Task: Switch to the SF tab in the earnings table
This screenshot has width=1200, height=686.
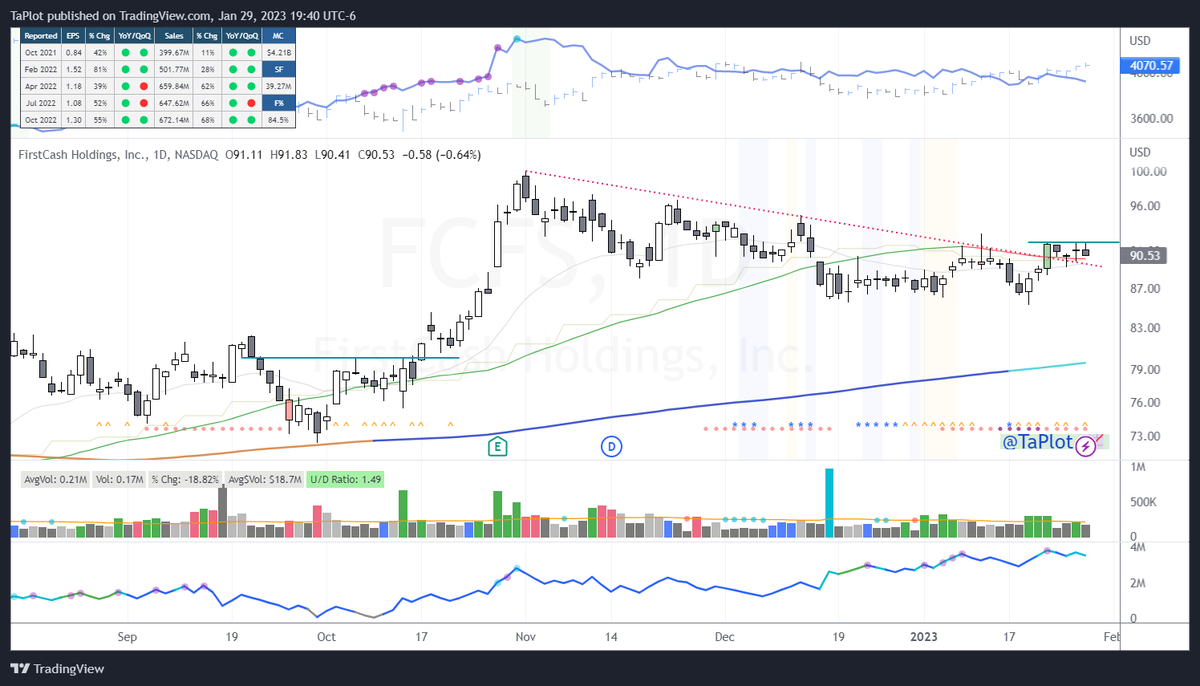Action: point(280,69)
